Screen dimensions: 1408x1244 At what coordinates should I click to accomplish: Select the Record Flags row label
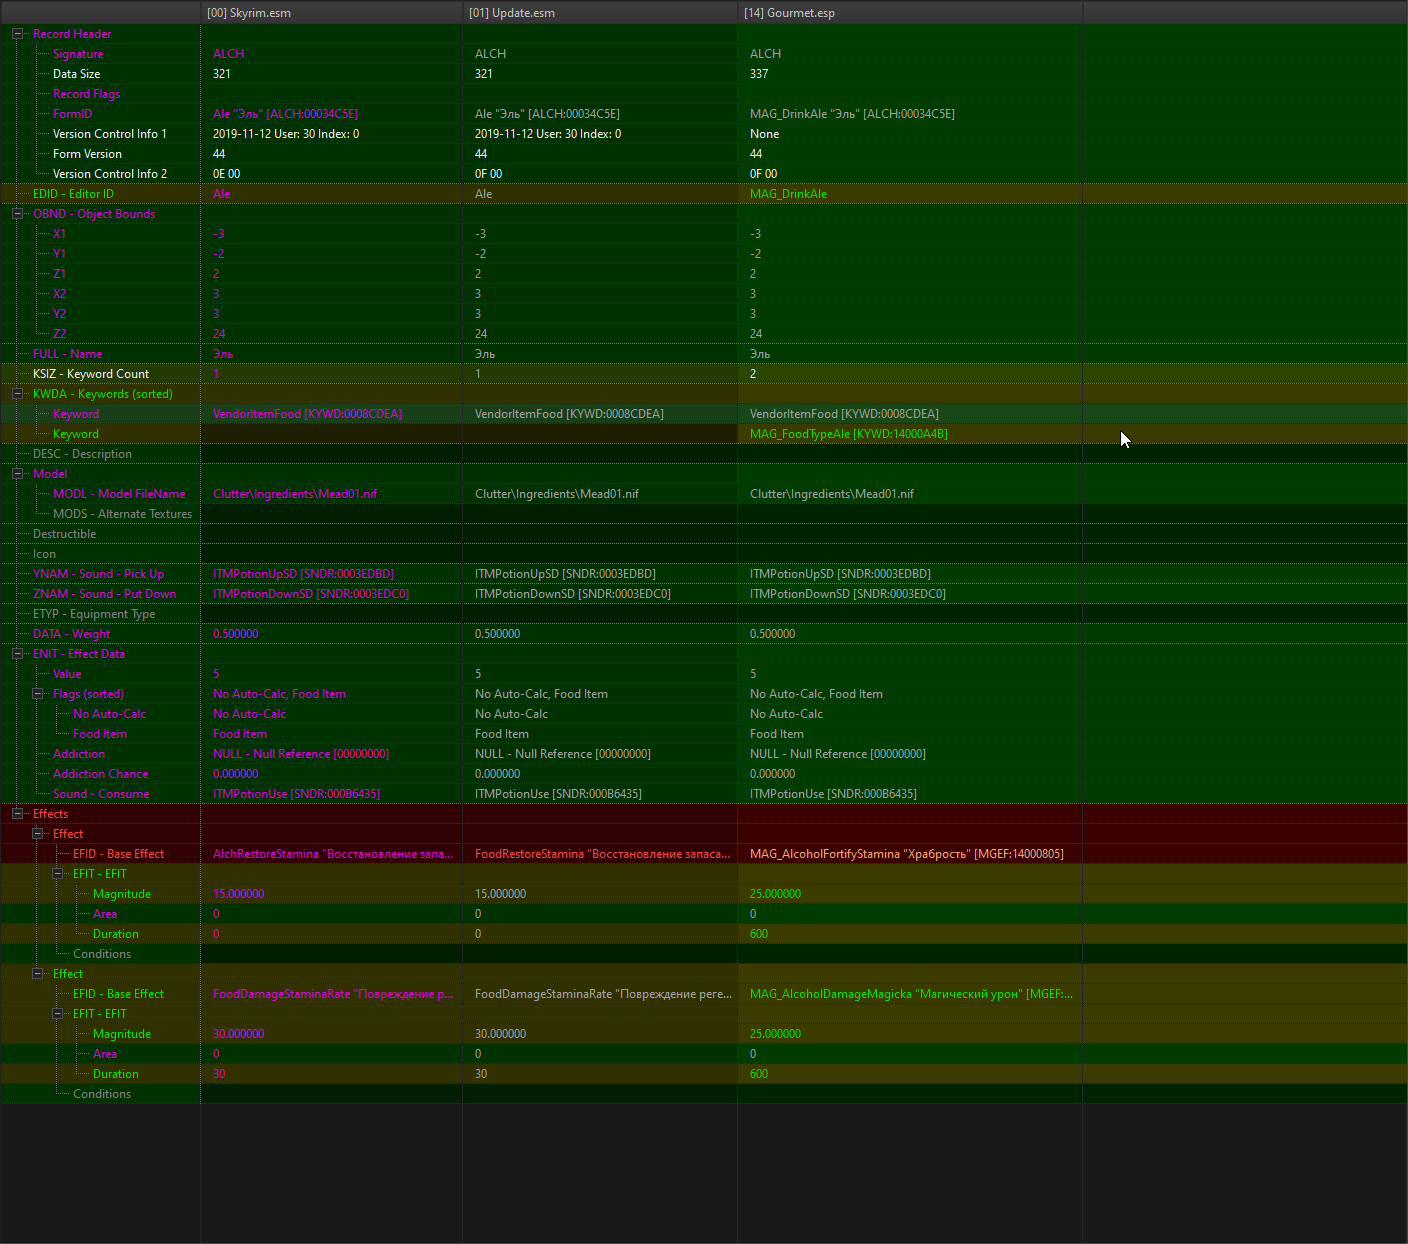(86, 94)
